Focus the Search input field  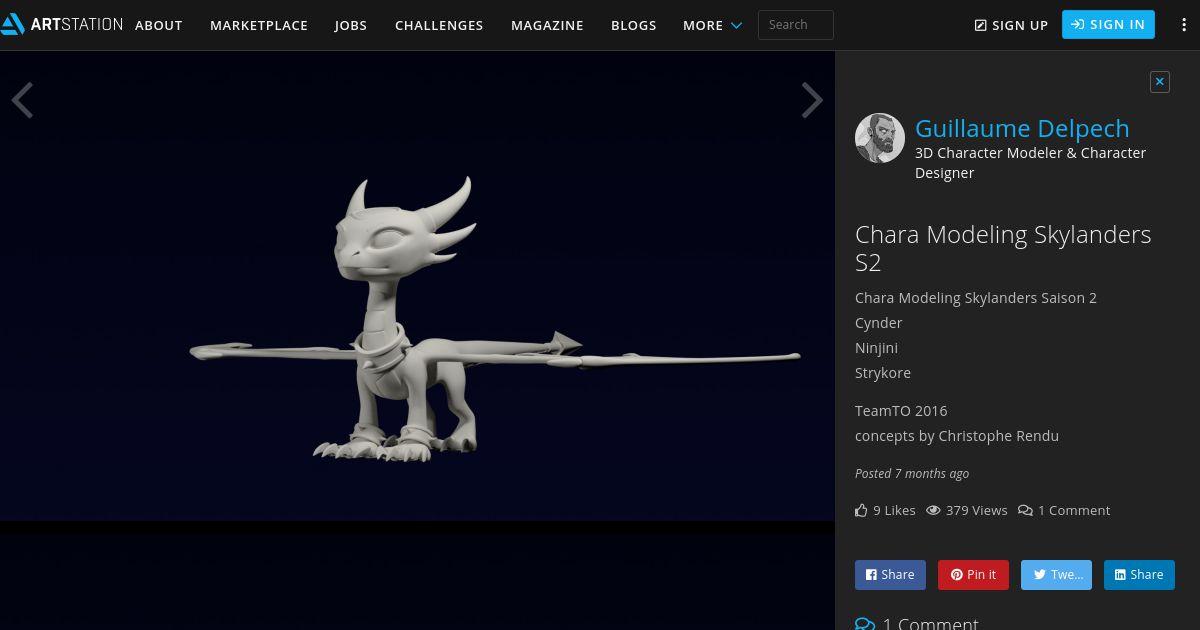click(x=796, y=25)
